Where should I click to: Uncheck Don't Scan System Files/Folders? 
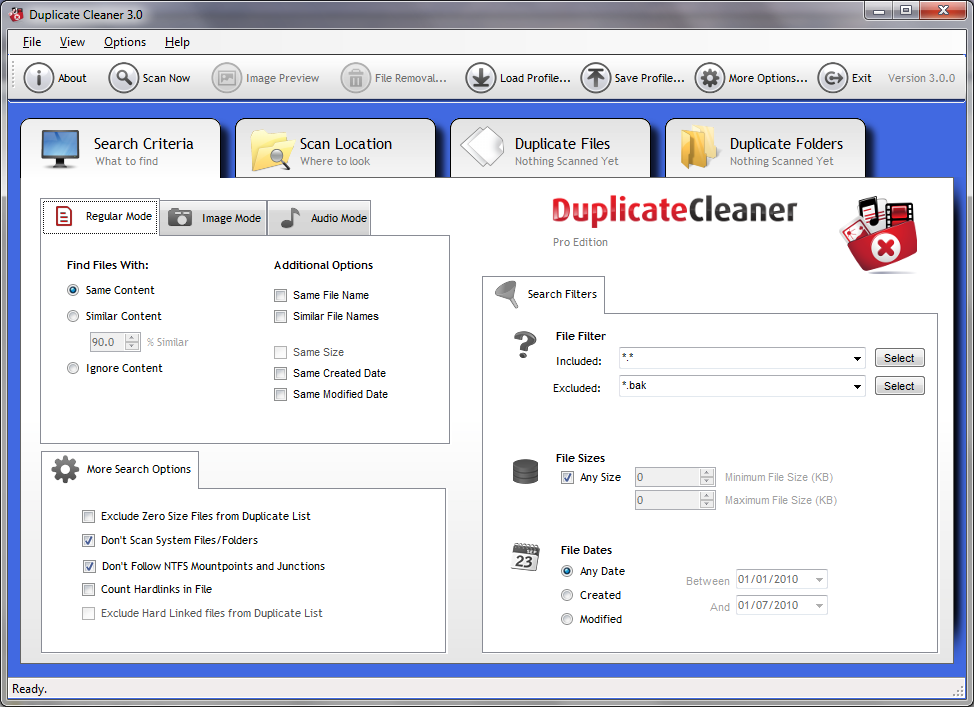(89, 540)
